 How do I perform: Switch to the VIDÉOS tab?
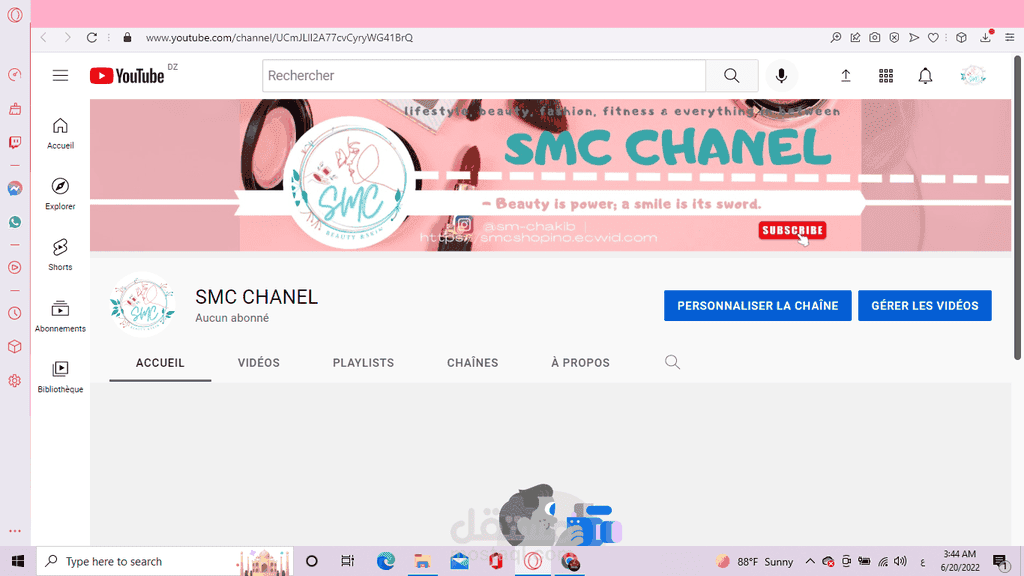[259, 362]
